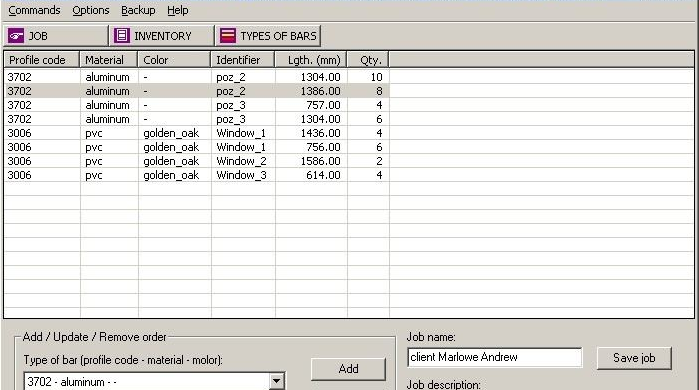
Task: Click 'golden_oak' in the Window_2 row
Action: click(x=171, y=161)
